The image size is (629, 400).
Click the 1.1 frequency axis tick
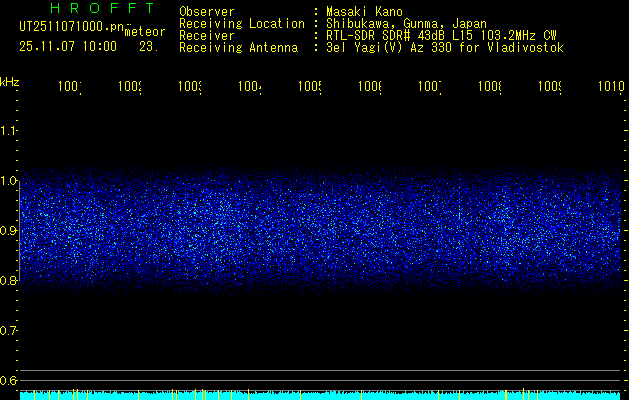(9, 130)
